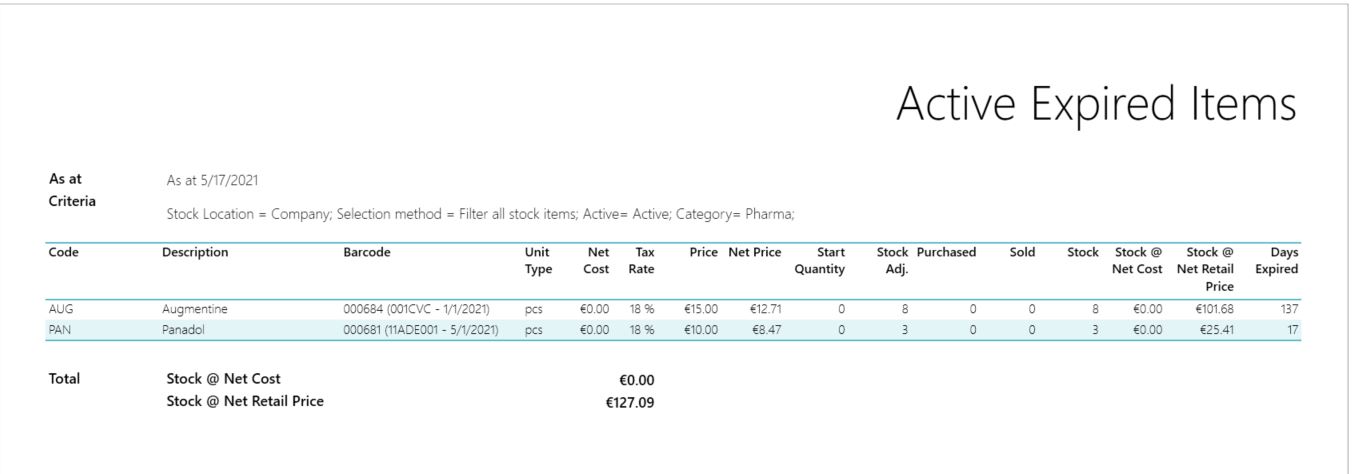
Task: Click barcode 000684 (001CVC - 1/1/2021)
Action: pos(416,309)
